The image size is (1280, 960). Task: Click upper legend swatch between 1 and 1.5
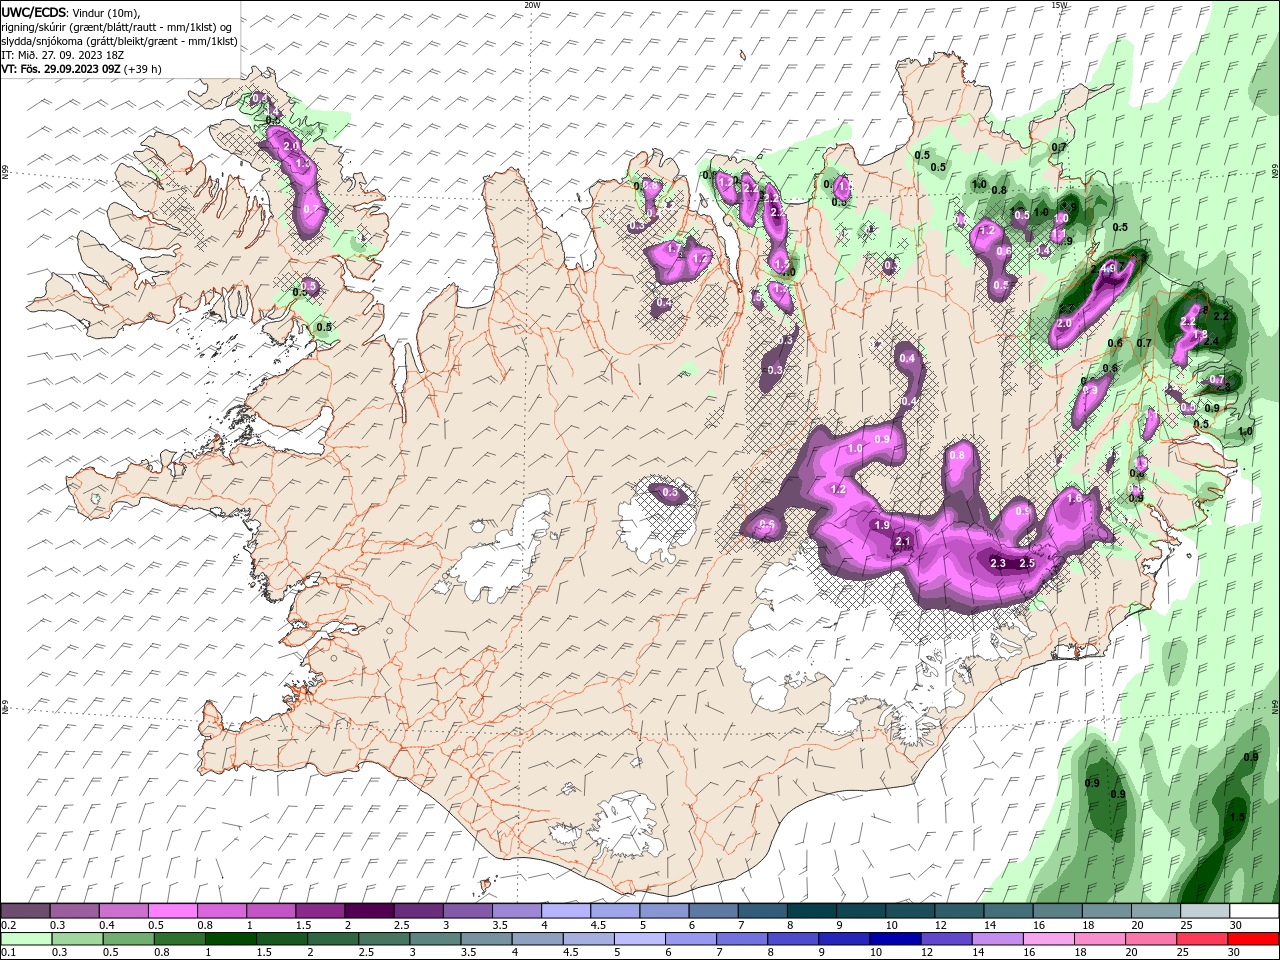coord(271,911)
